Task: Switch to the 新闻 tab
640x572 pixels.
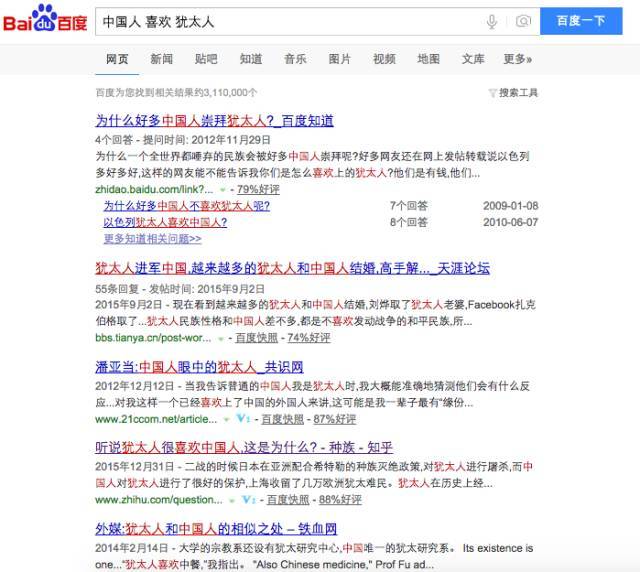Action: point(162,59)
